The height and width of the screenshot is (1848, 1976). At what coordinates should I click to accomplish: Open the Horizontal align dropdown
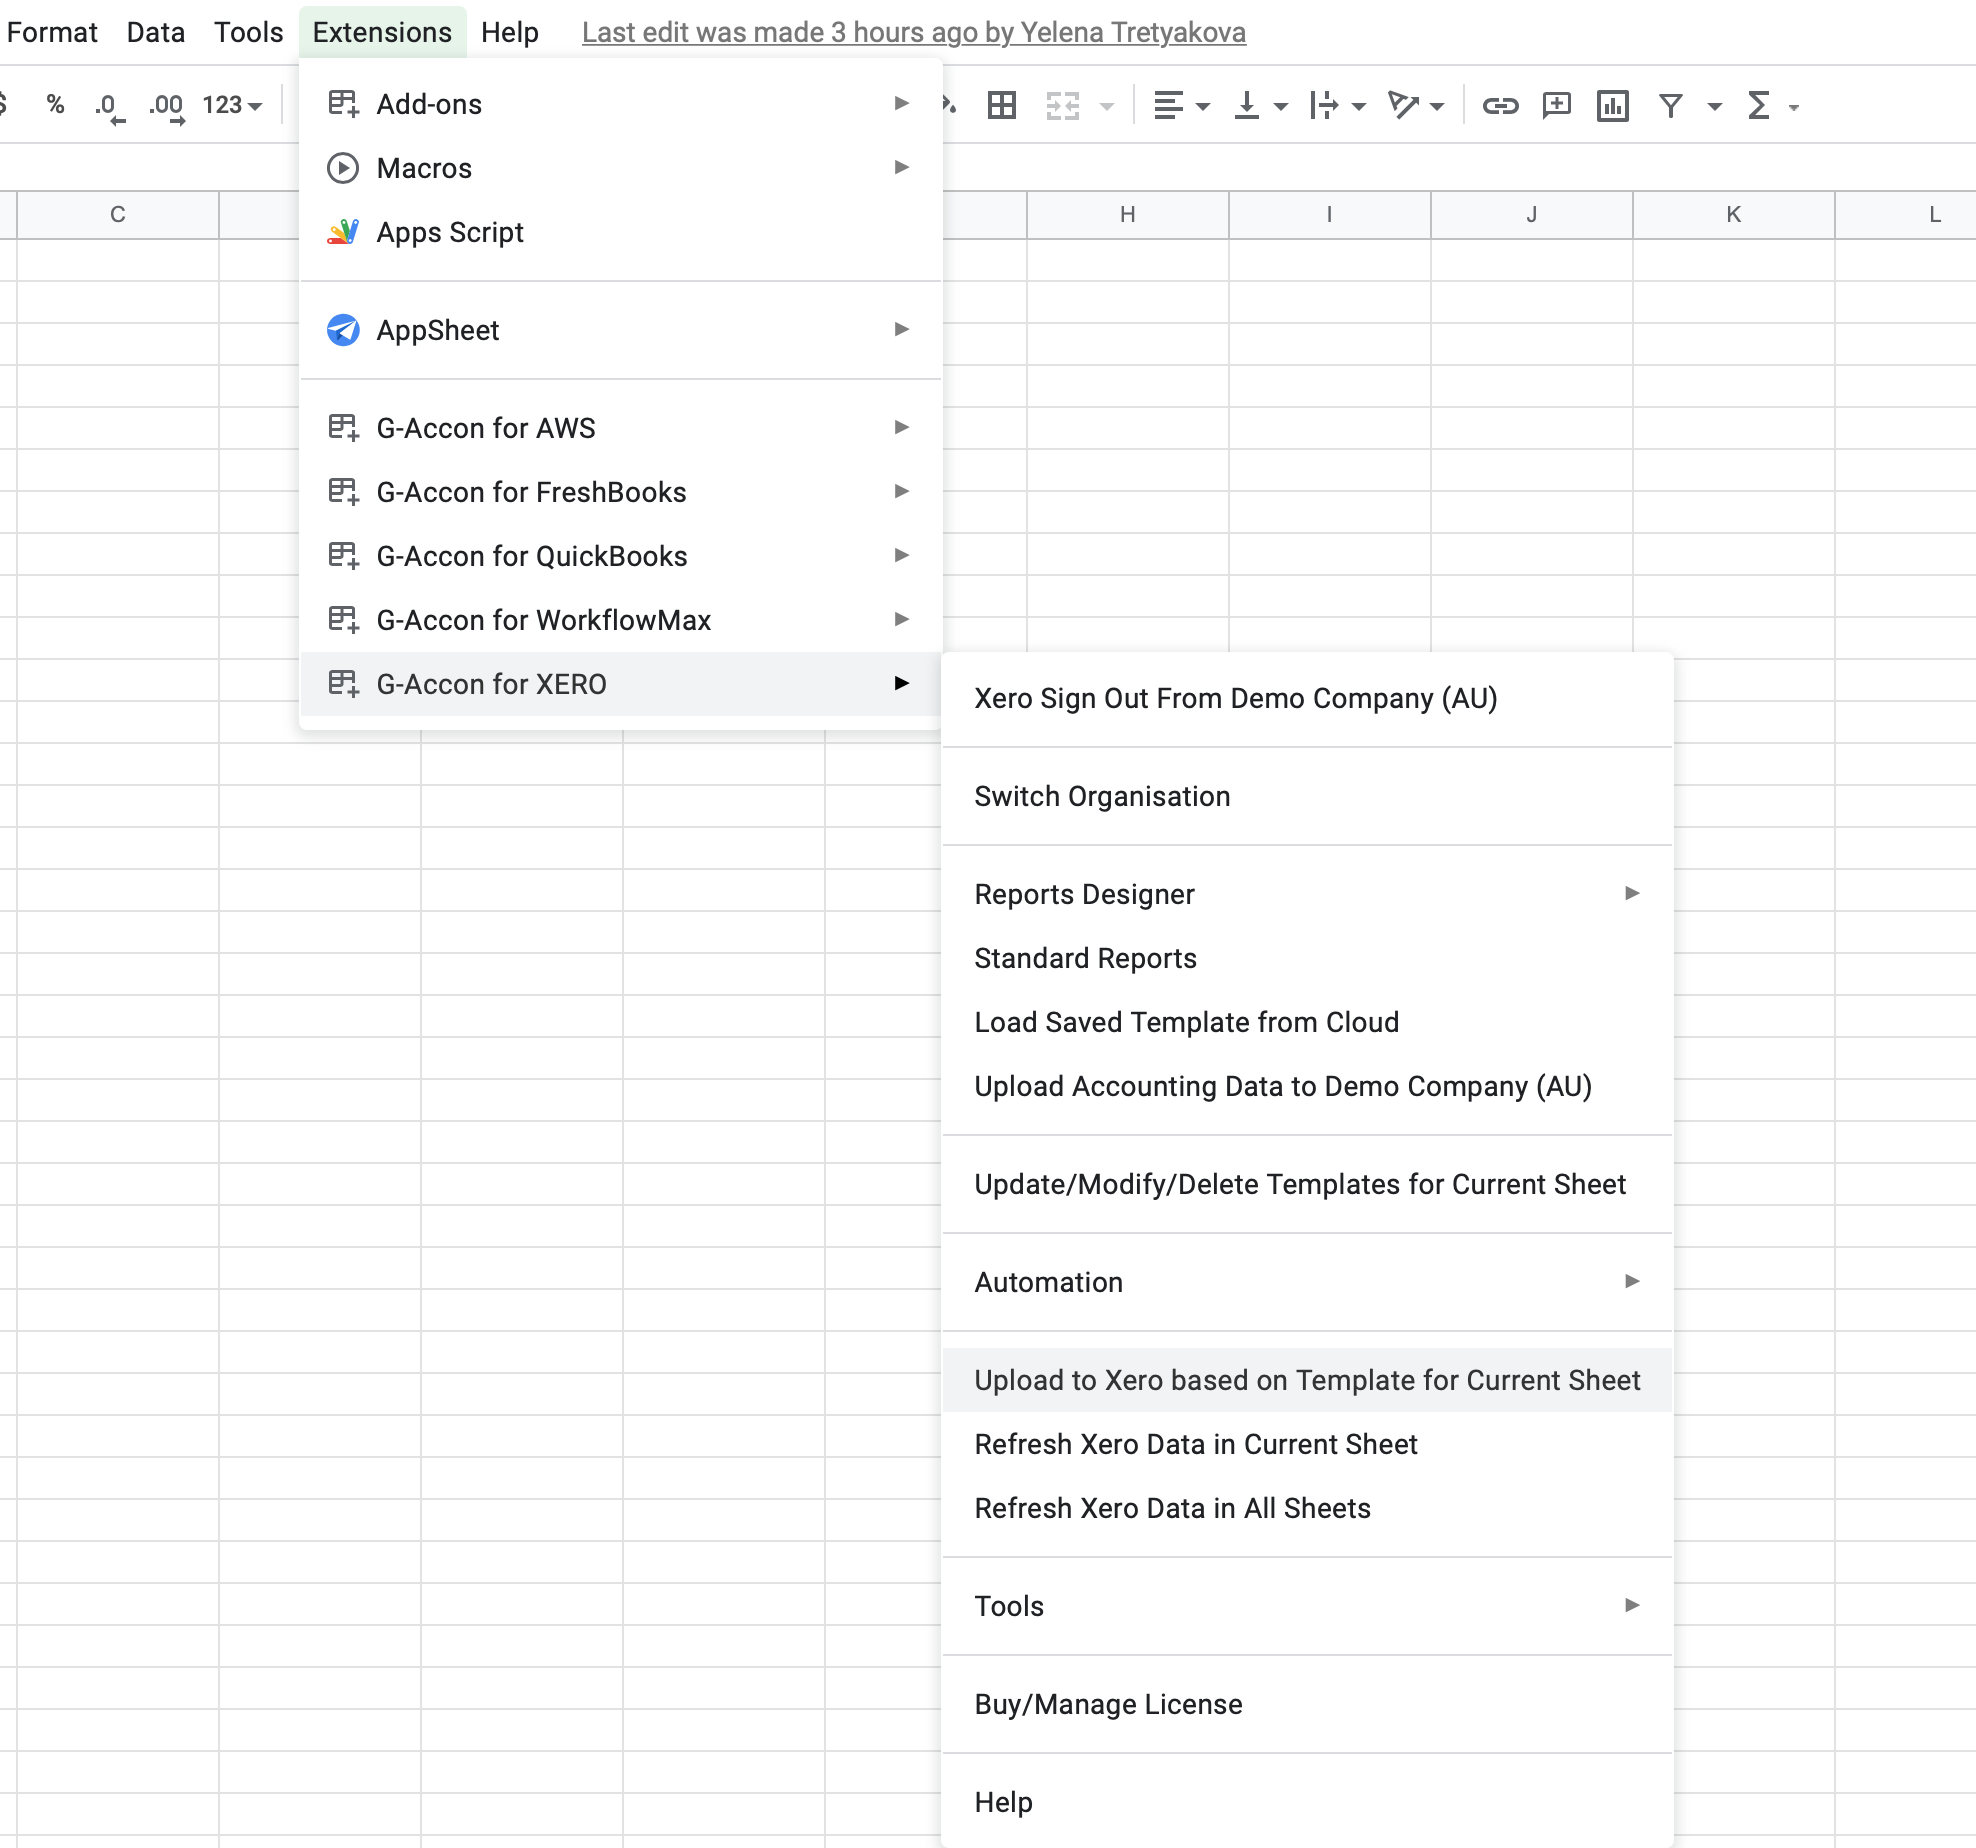(x=1180, y=105)
